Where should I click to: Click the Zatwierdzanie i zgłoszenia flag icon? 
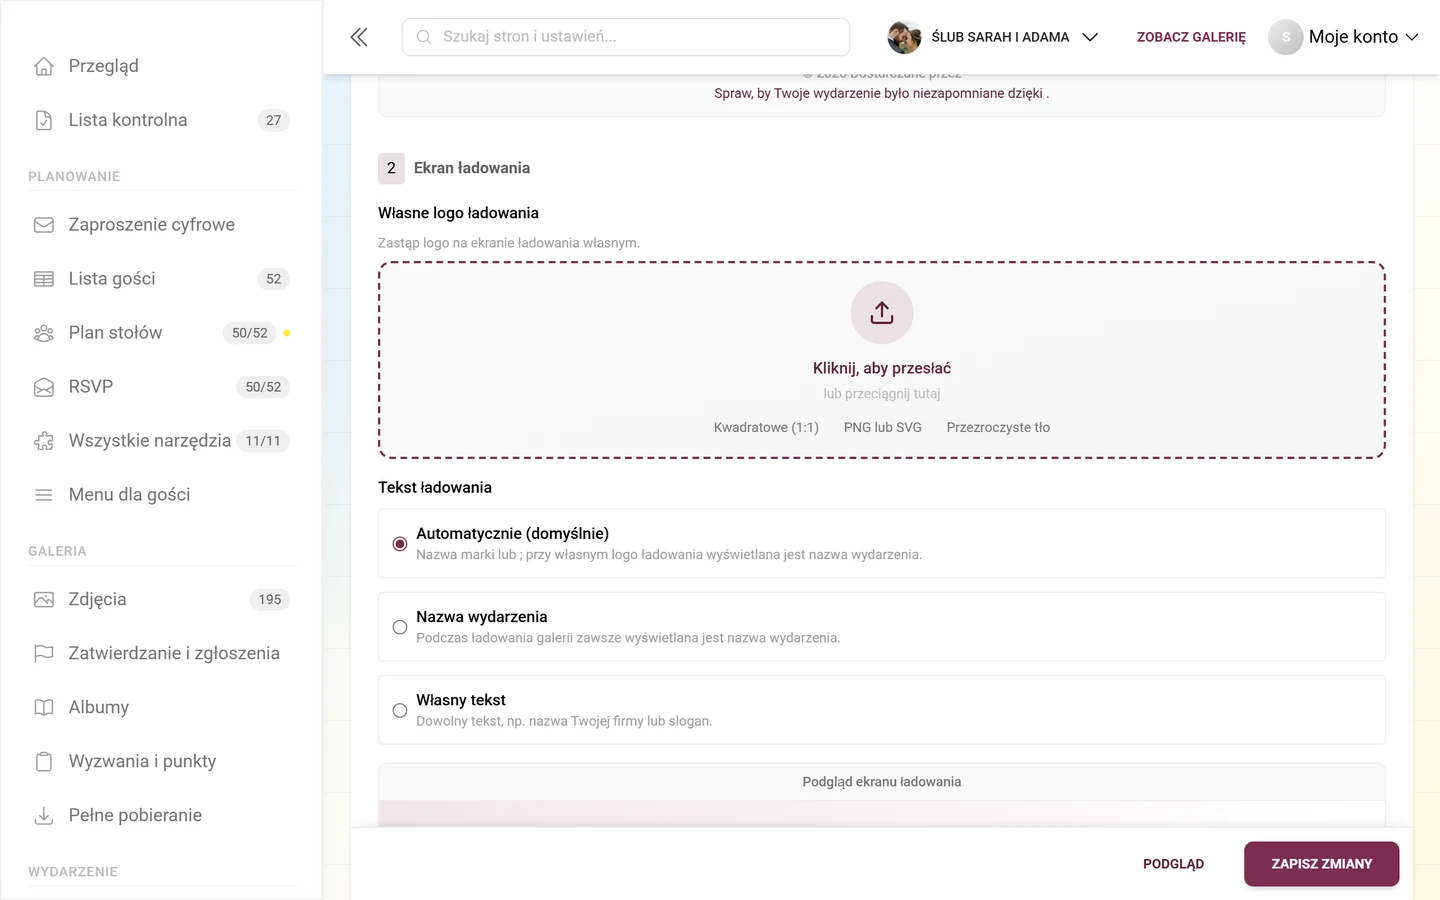point(44,654)
